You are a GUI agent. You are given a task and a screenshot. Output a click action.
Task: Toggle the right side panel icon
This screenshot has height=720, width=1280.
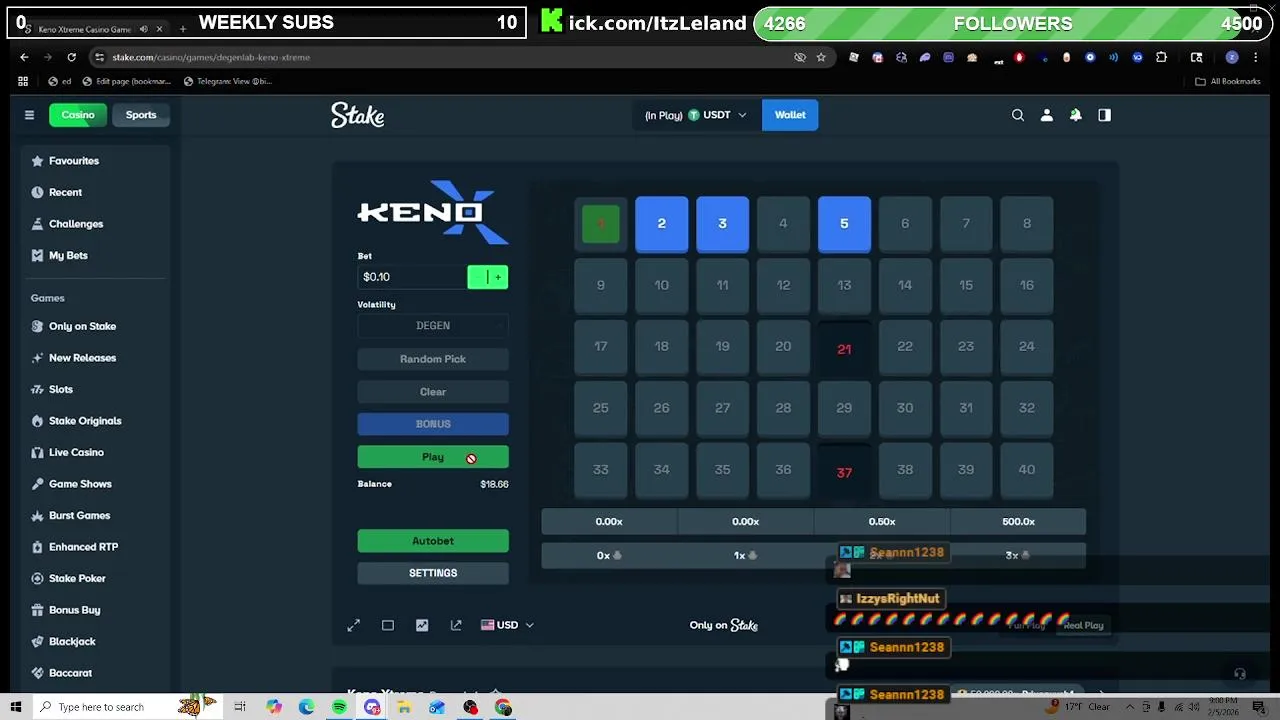click(1105, 115)
